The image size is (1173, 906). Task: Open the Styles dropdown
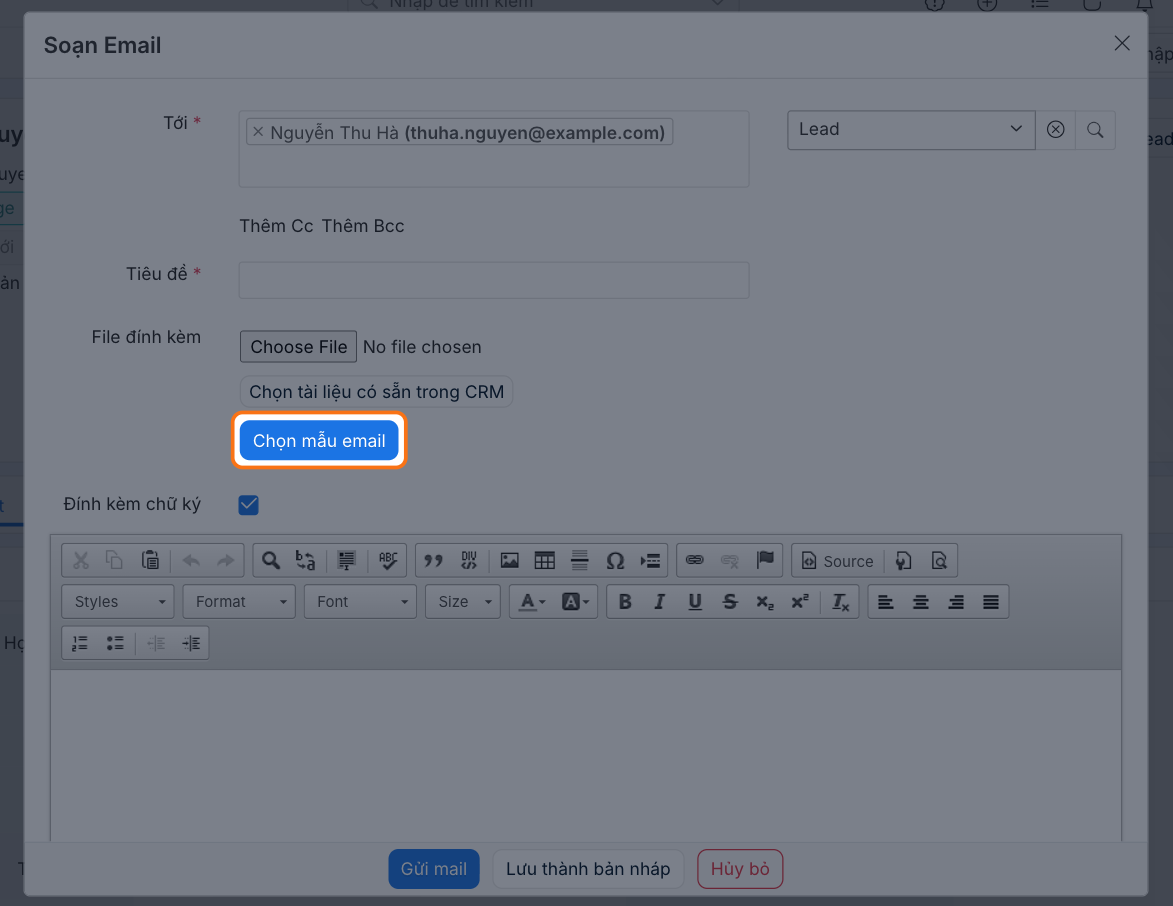point(118,602)
